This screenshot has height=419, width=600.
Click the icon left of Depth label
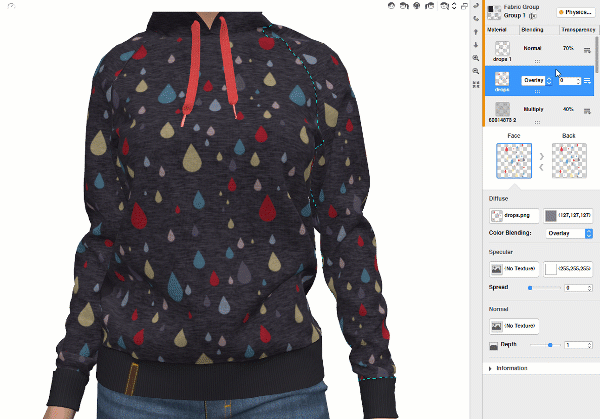pyautogui.click(x=494, y=346)
